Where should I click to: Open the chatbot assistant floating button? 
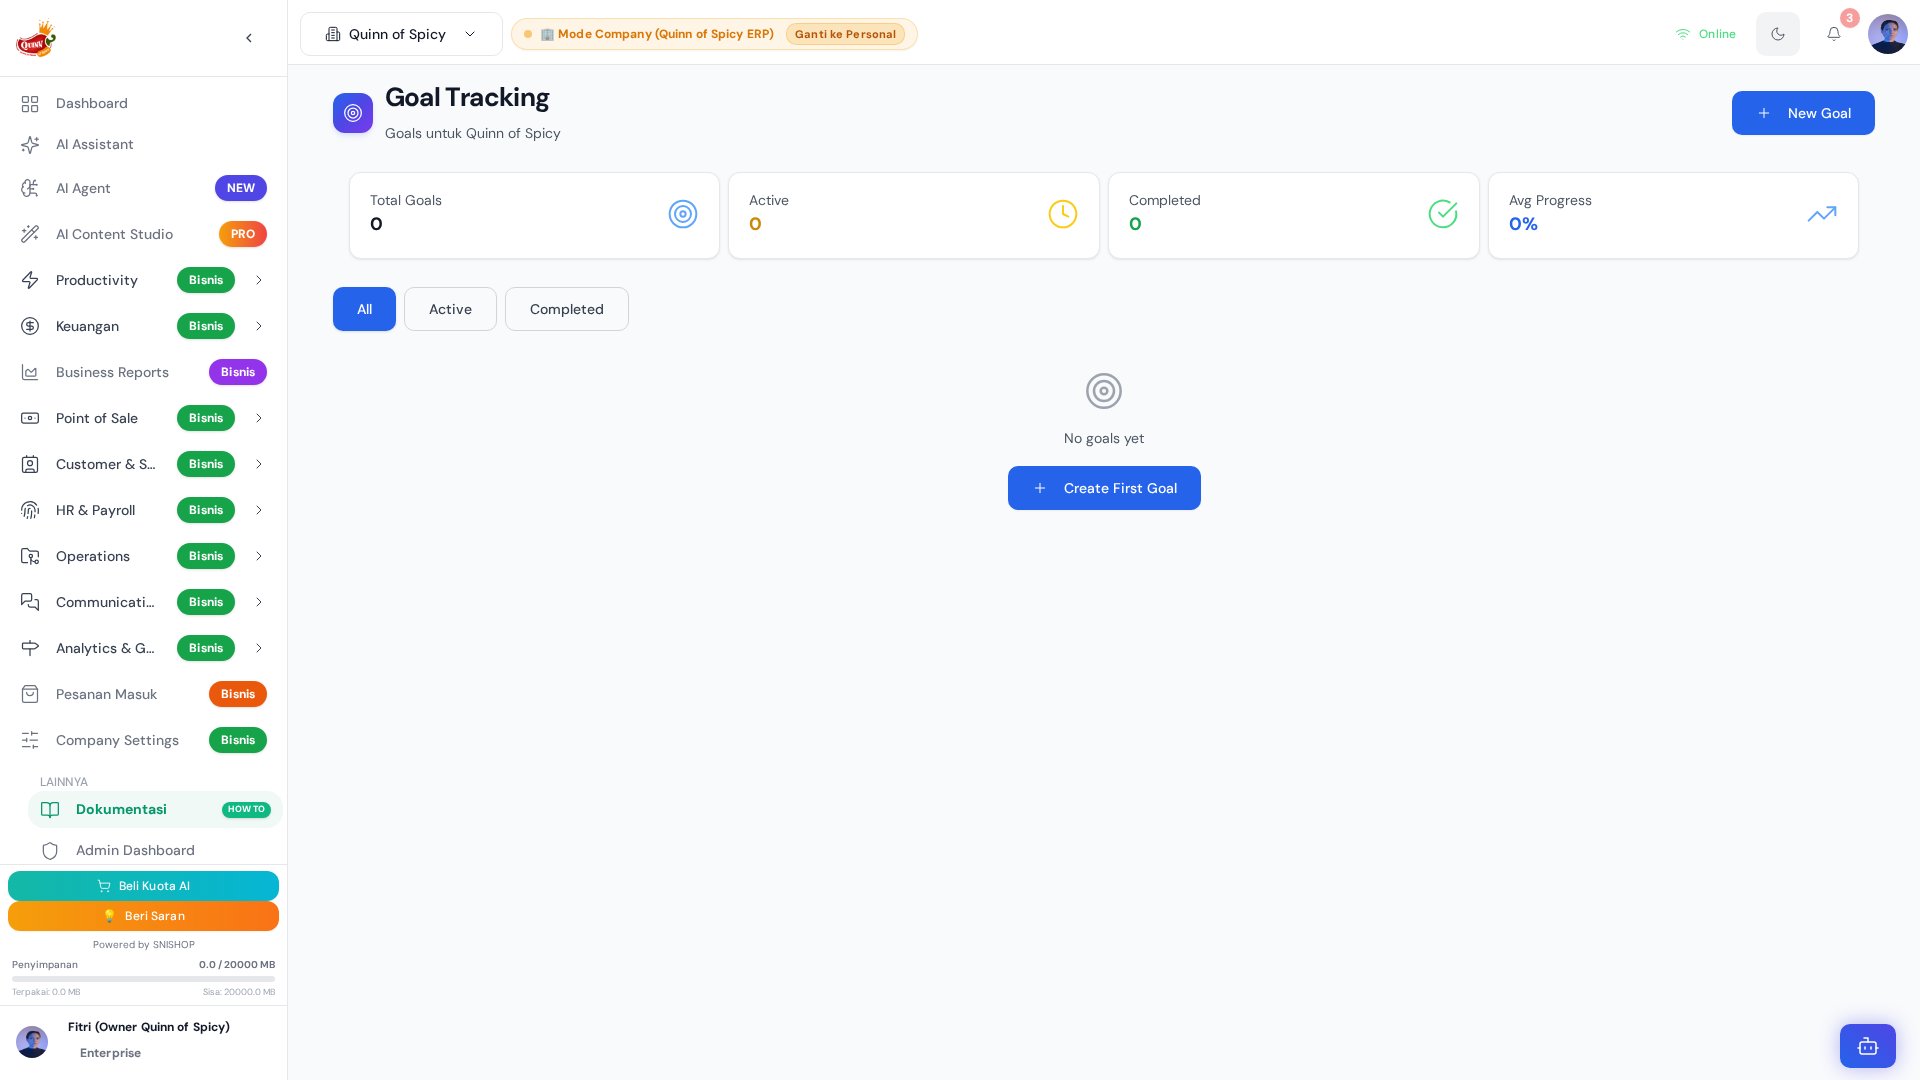(x=1868, y=1046)
